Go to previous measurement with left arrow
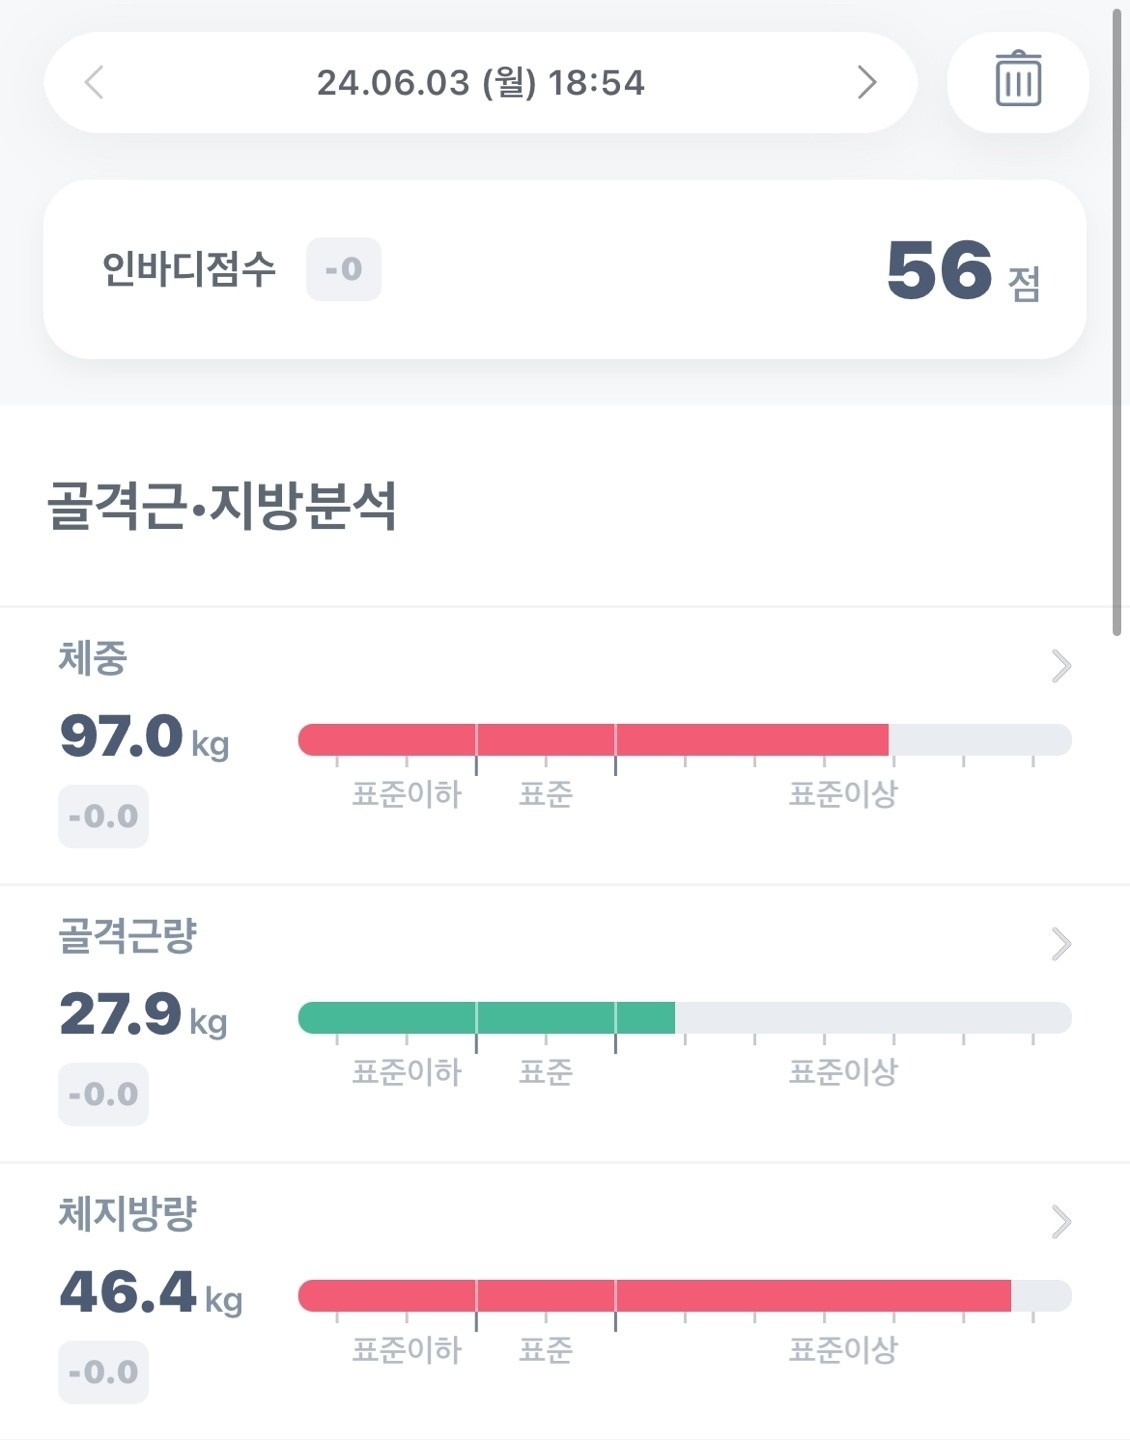Screen dimensions: 1130x1440 pos(94,82)
